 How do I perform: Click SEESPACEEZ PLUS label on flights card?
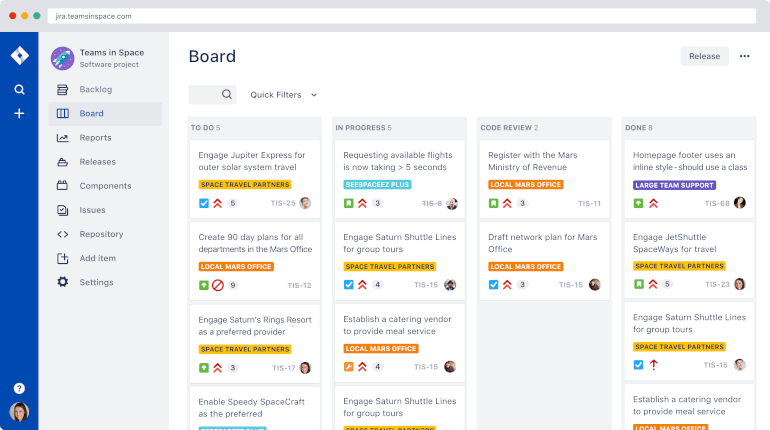click(x=377, y=185)
